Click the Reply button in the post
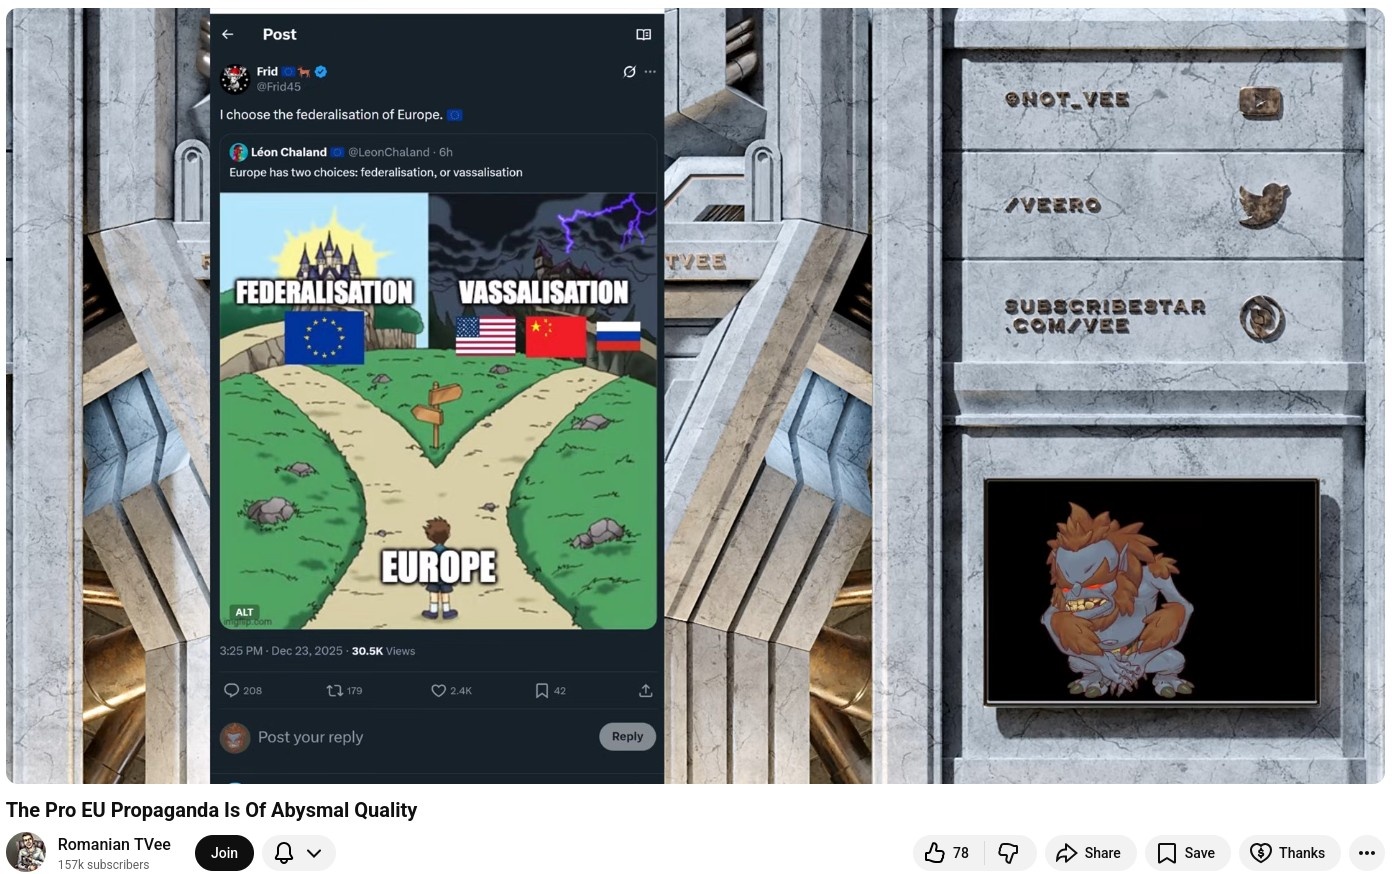Image resolution: width=1392 pixels, height=874 pixels. (x=627, y=736)
